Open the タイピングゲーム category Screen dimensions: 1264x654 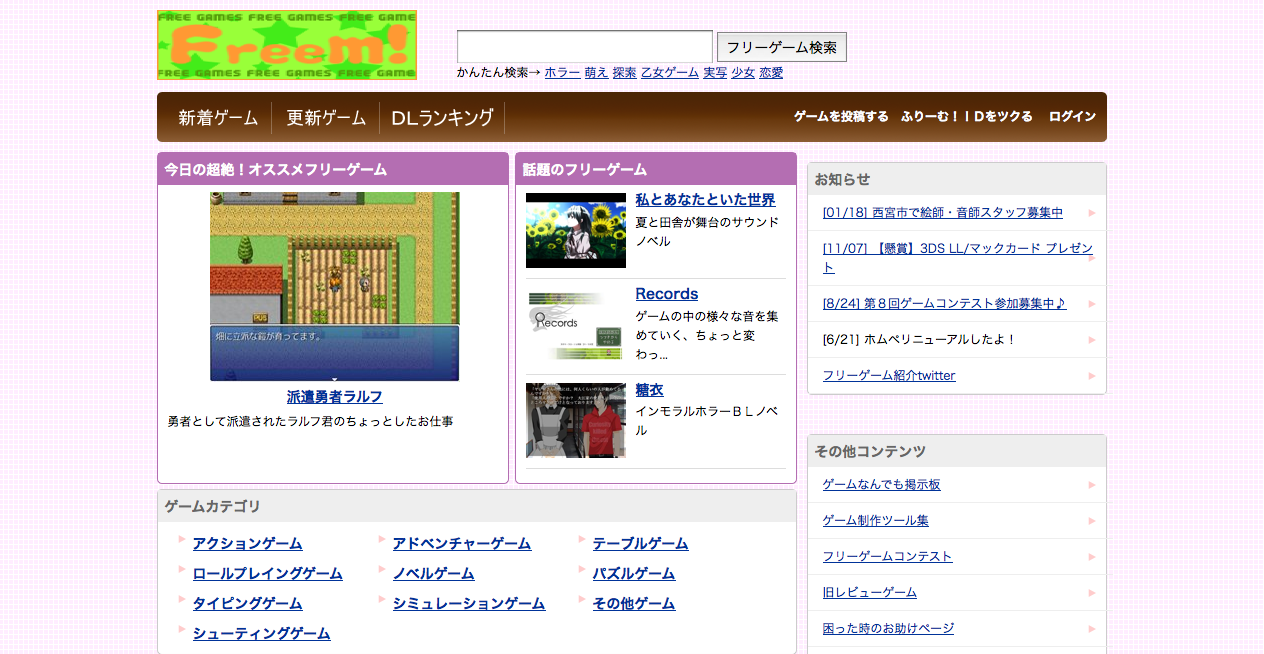[x=248, y=604]
